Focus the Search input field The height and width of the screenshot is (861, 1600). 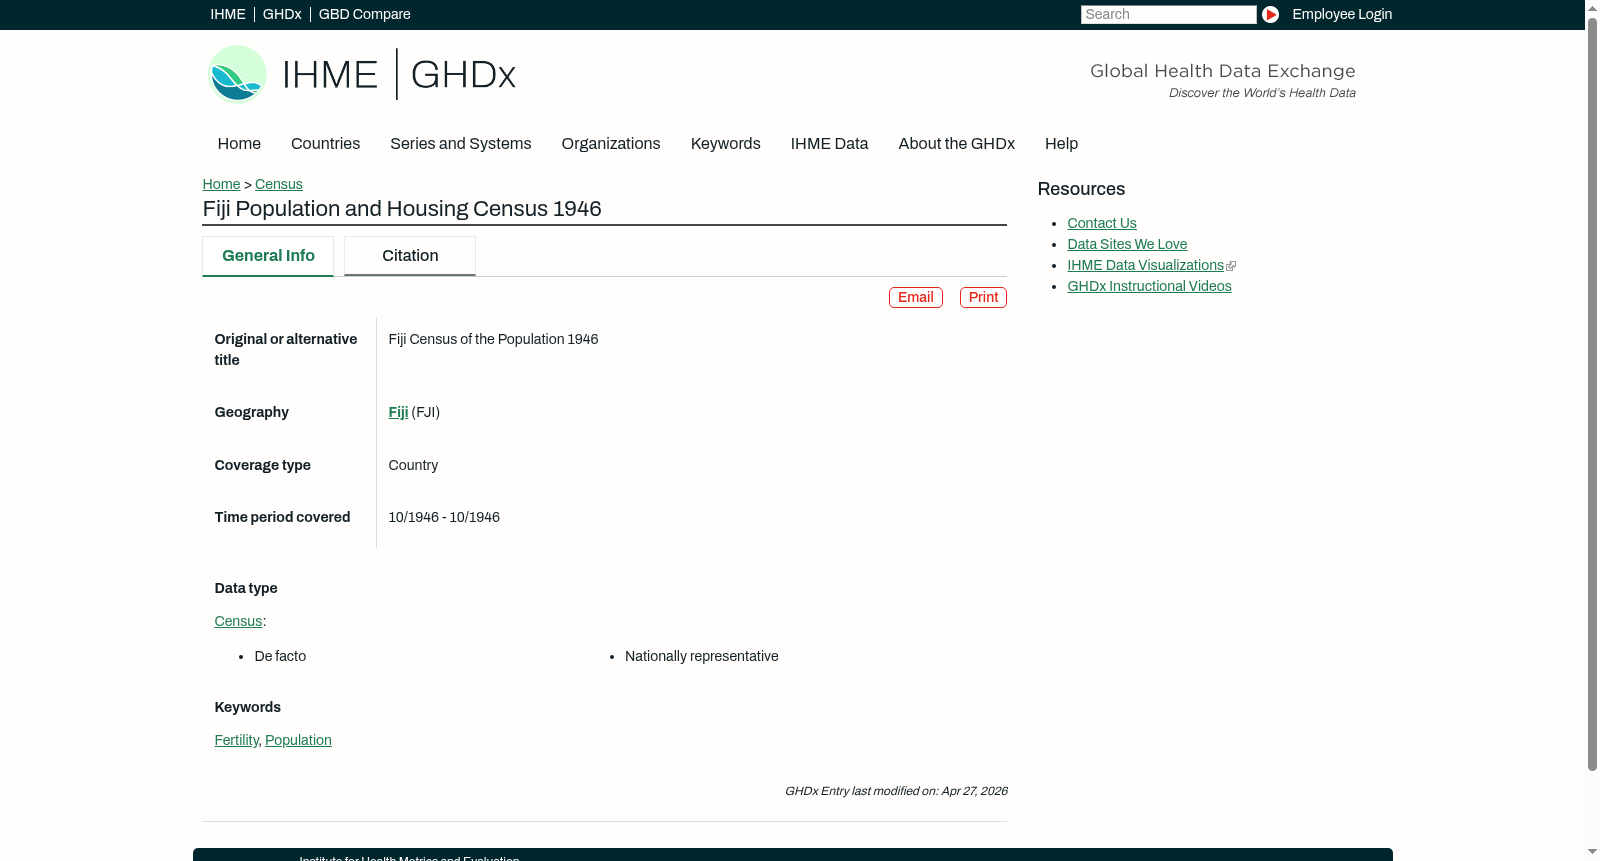point(1168,14)
